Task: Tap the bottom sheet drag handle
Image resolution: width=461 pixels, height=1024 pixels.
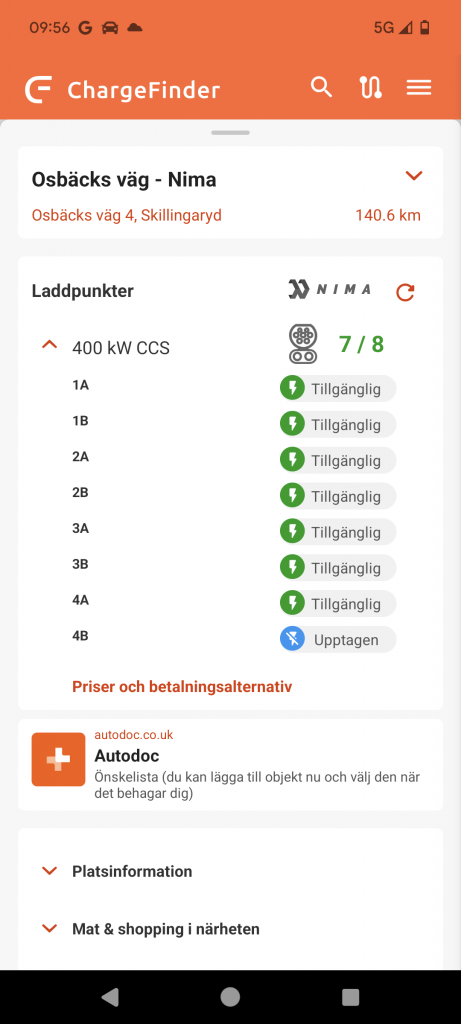Action: coord(230,133)
